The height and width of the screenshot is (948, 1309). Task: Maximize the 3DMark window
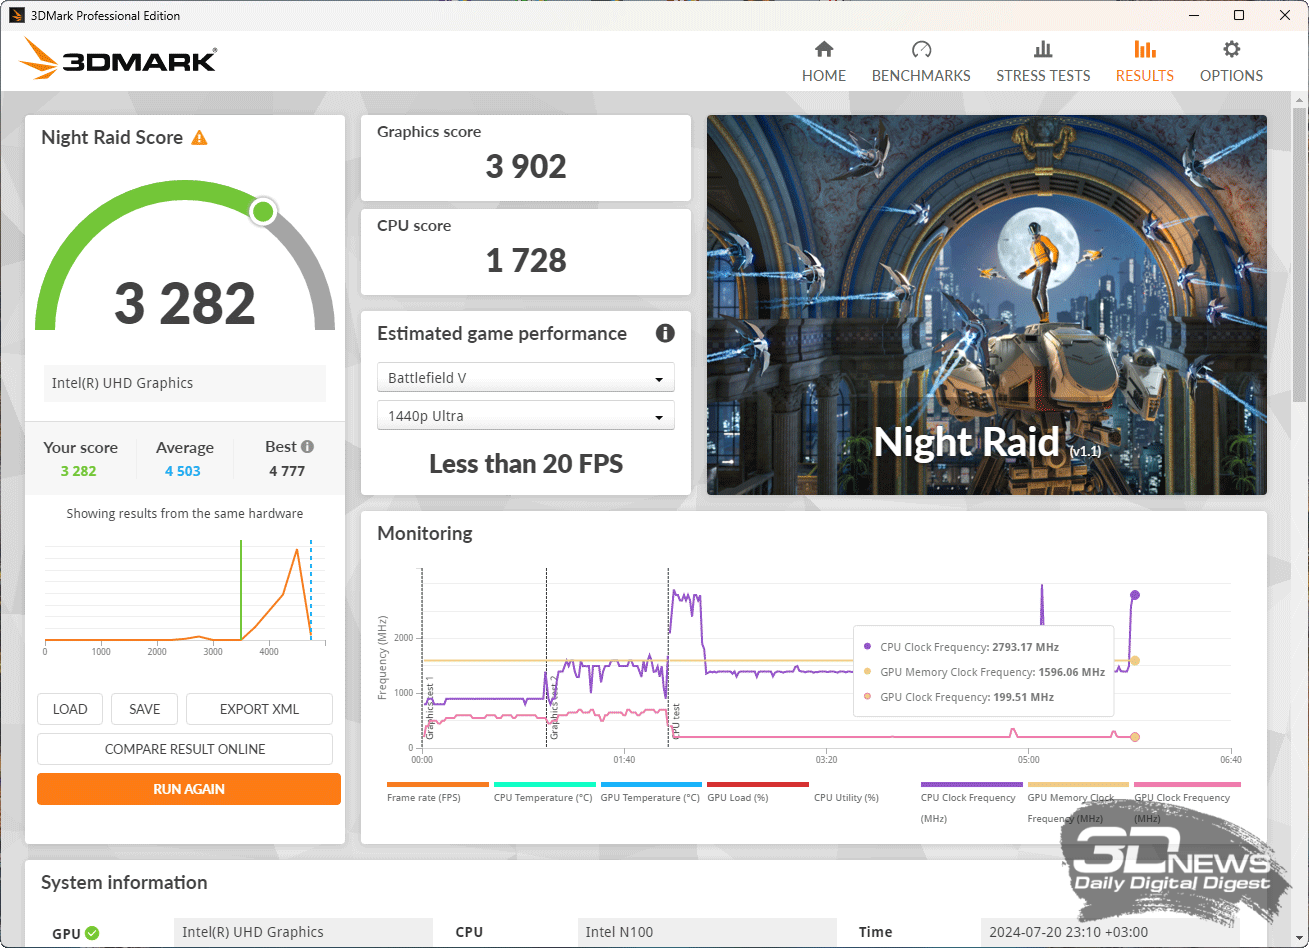click(x=1239, y=15)
